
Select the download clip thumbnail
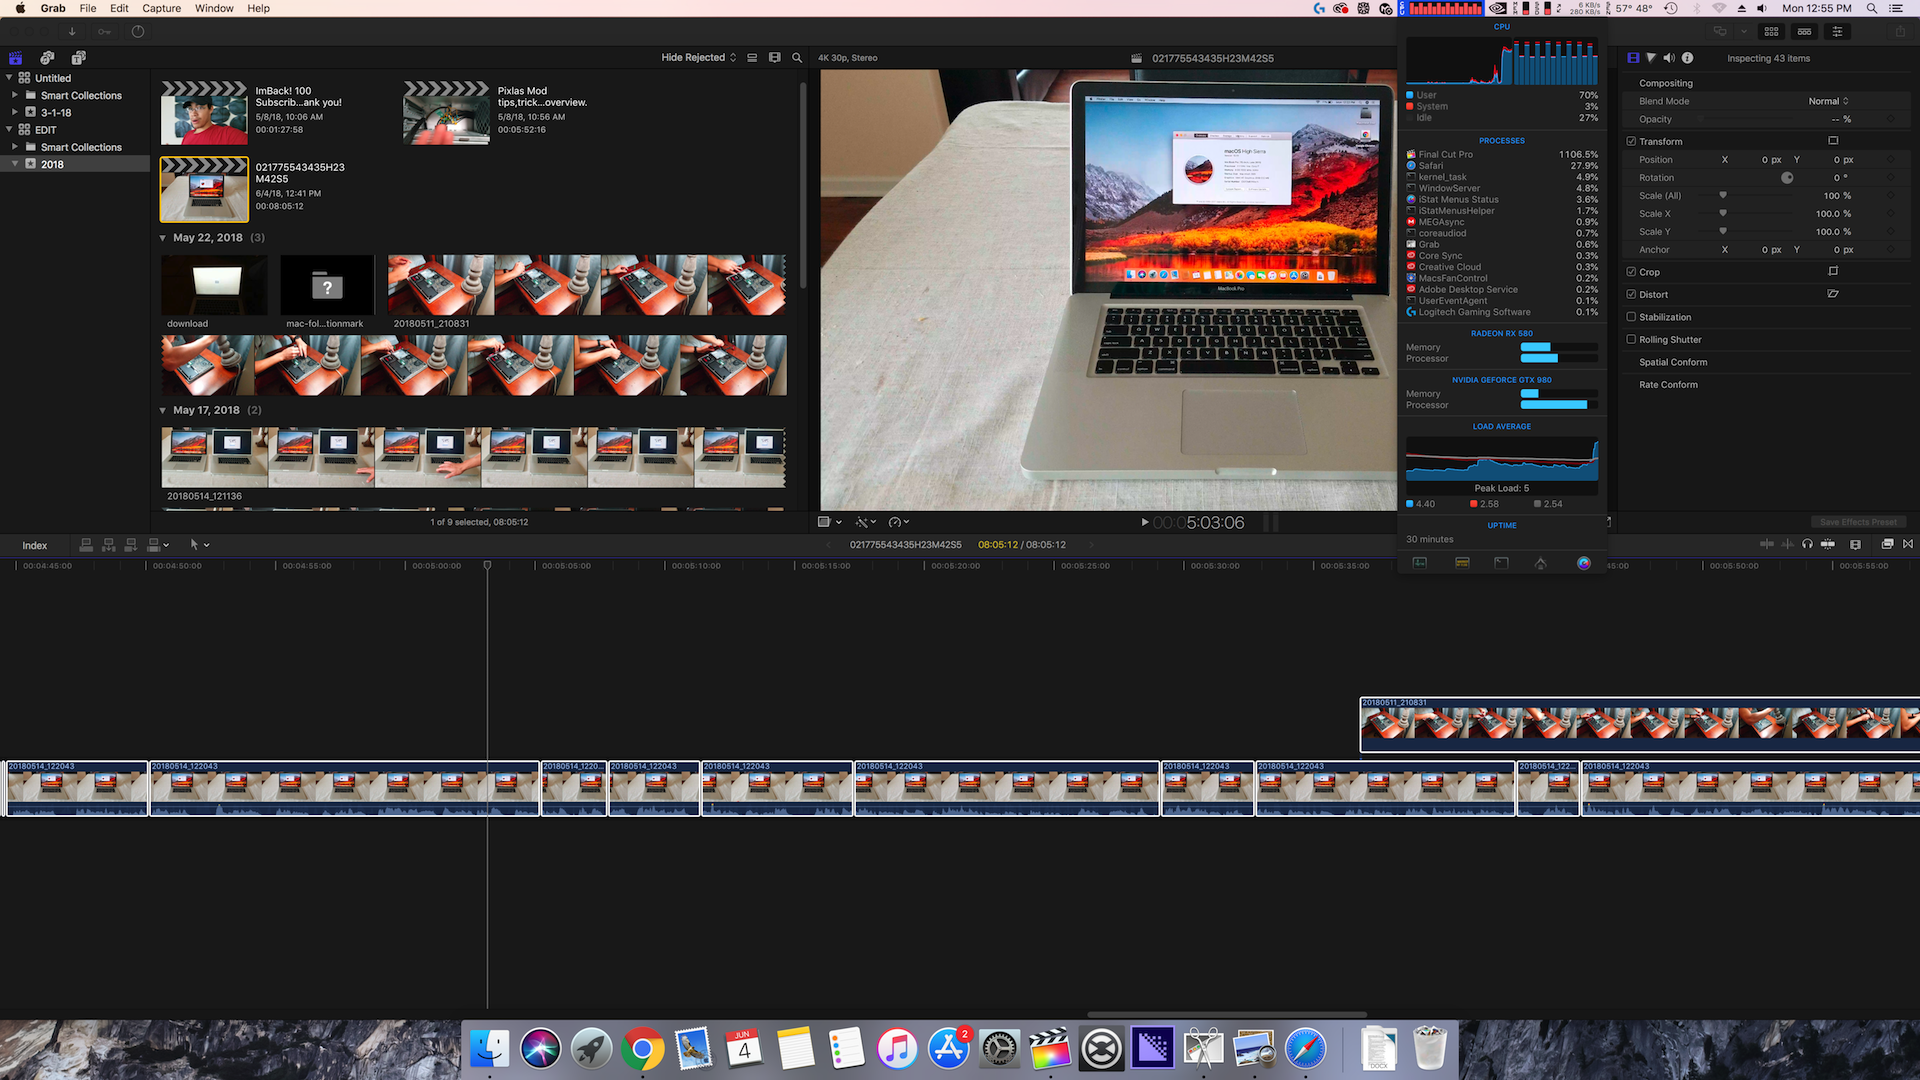pos(214,285)
